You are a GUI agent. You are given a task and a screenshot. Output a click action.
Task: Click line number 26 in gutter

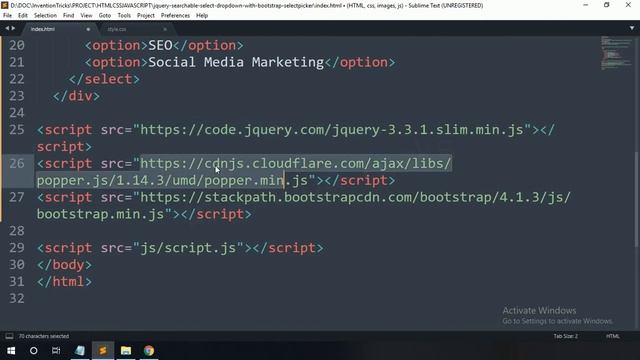[x=17, y=164]
